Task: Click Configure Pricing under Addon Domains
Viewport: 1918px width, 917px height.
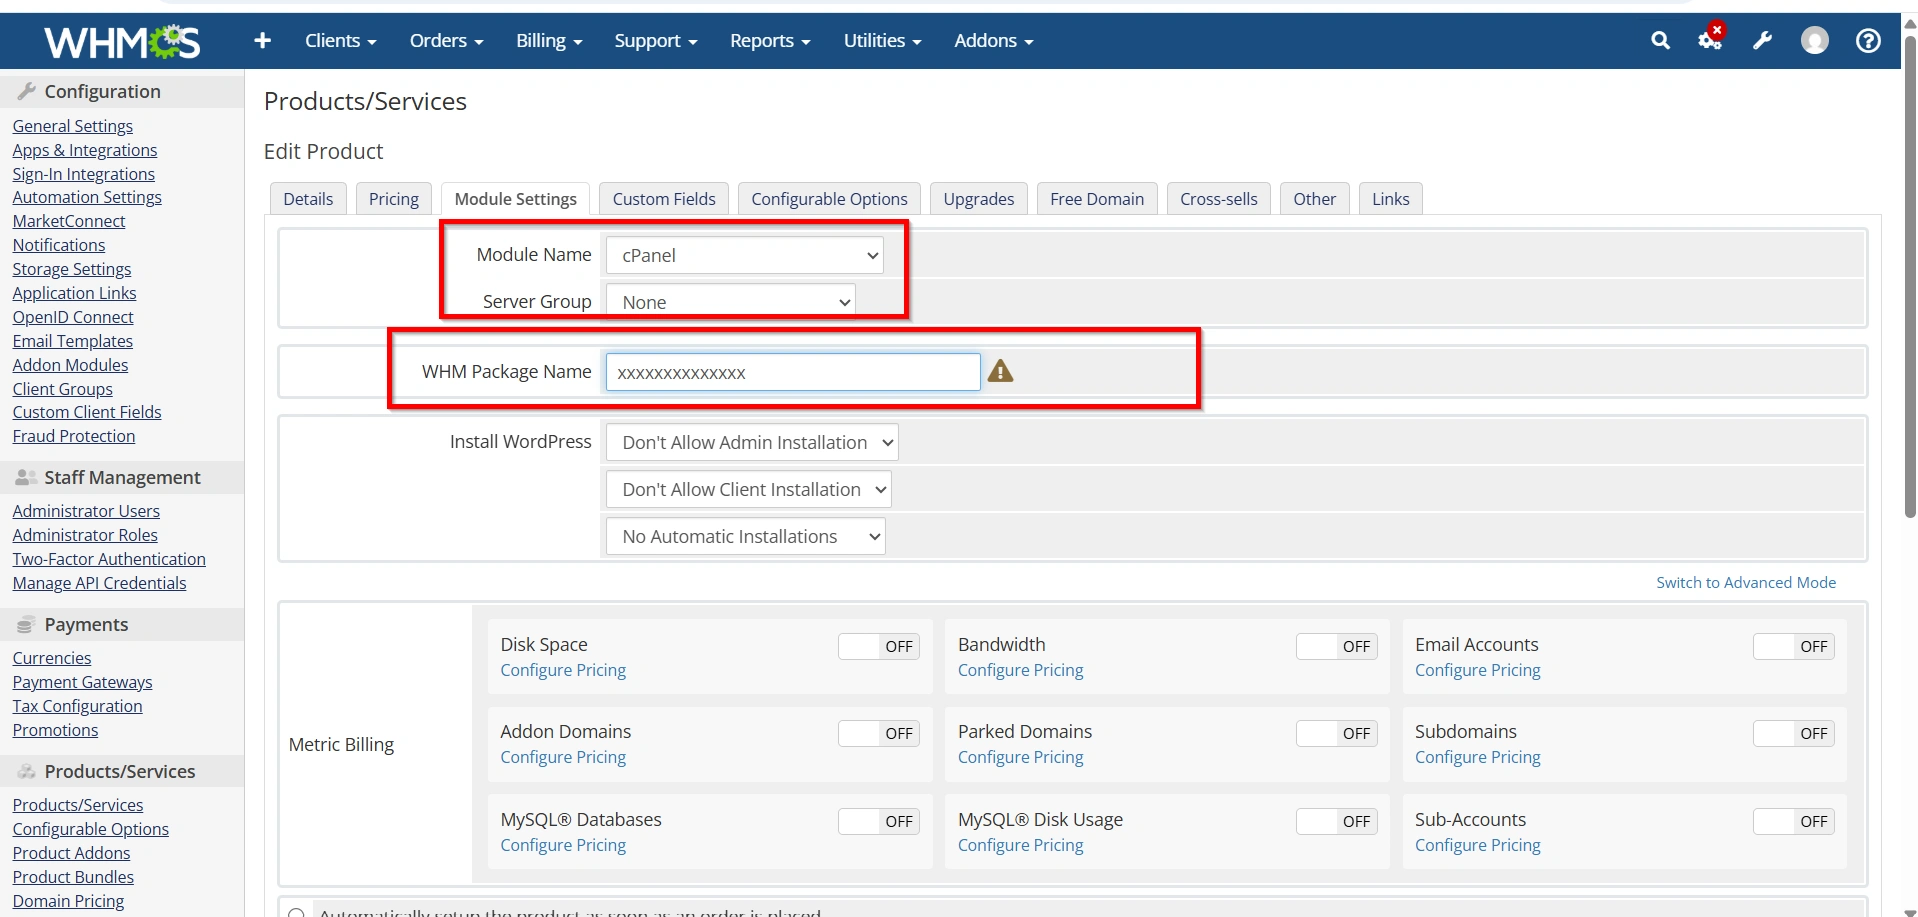Action: 563,757
